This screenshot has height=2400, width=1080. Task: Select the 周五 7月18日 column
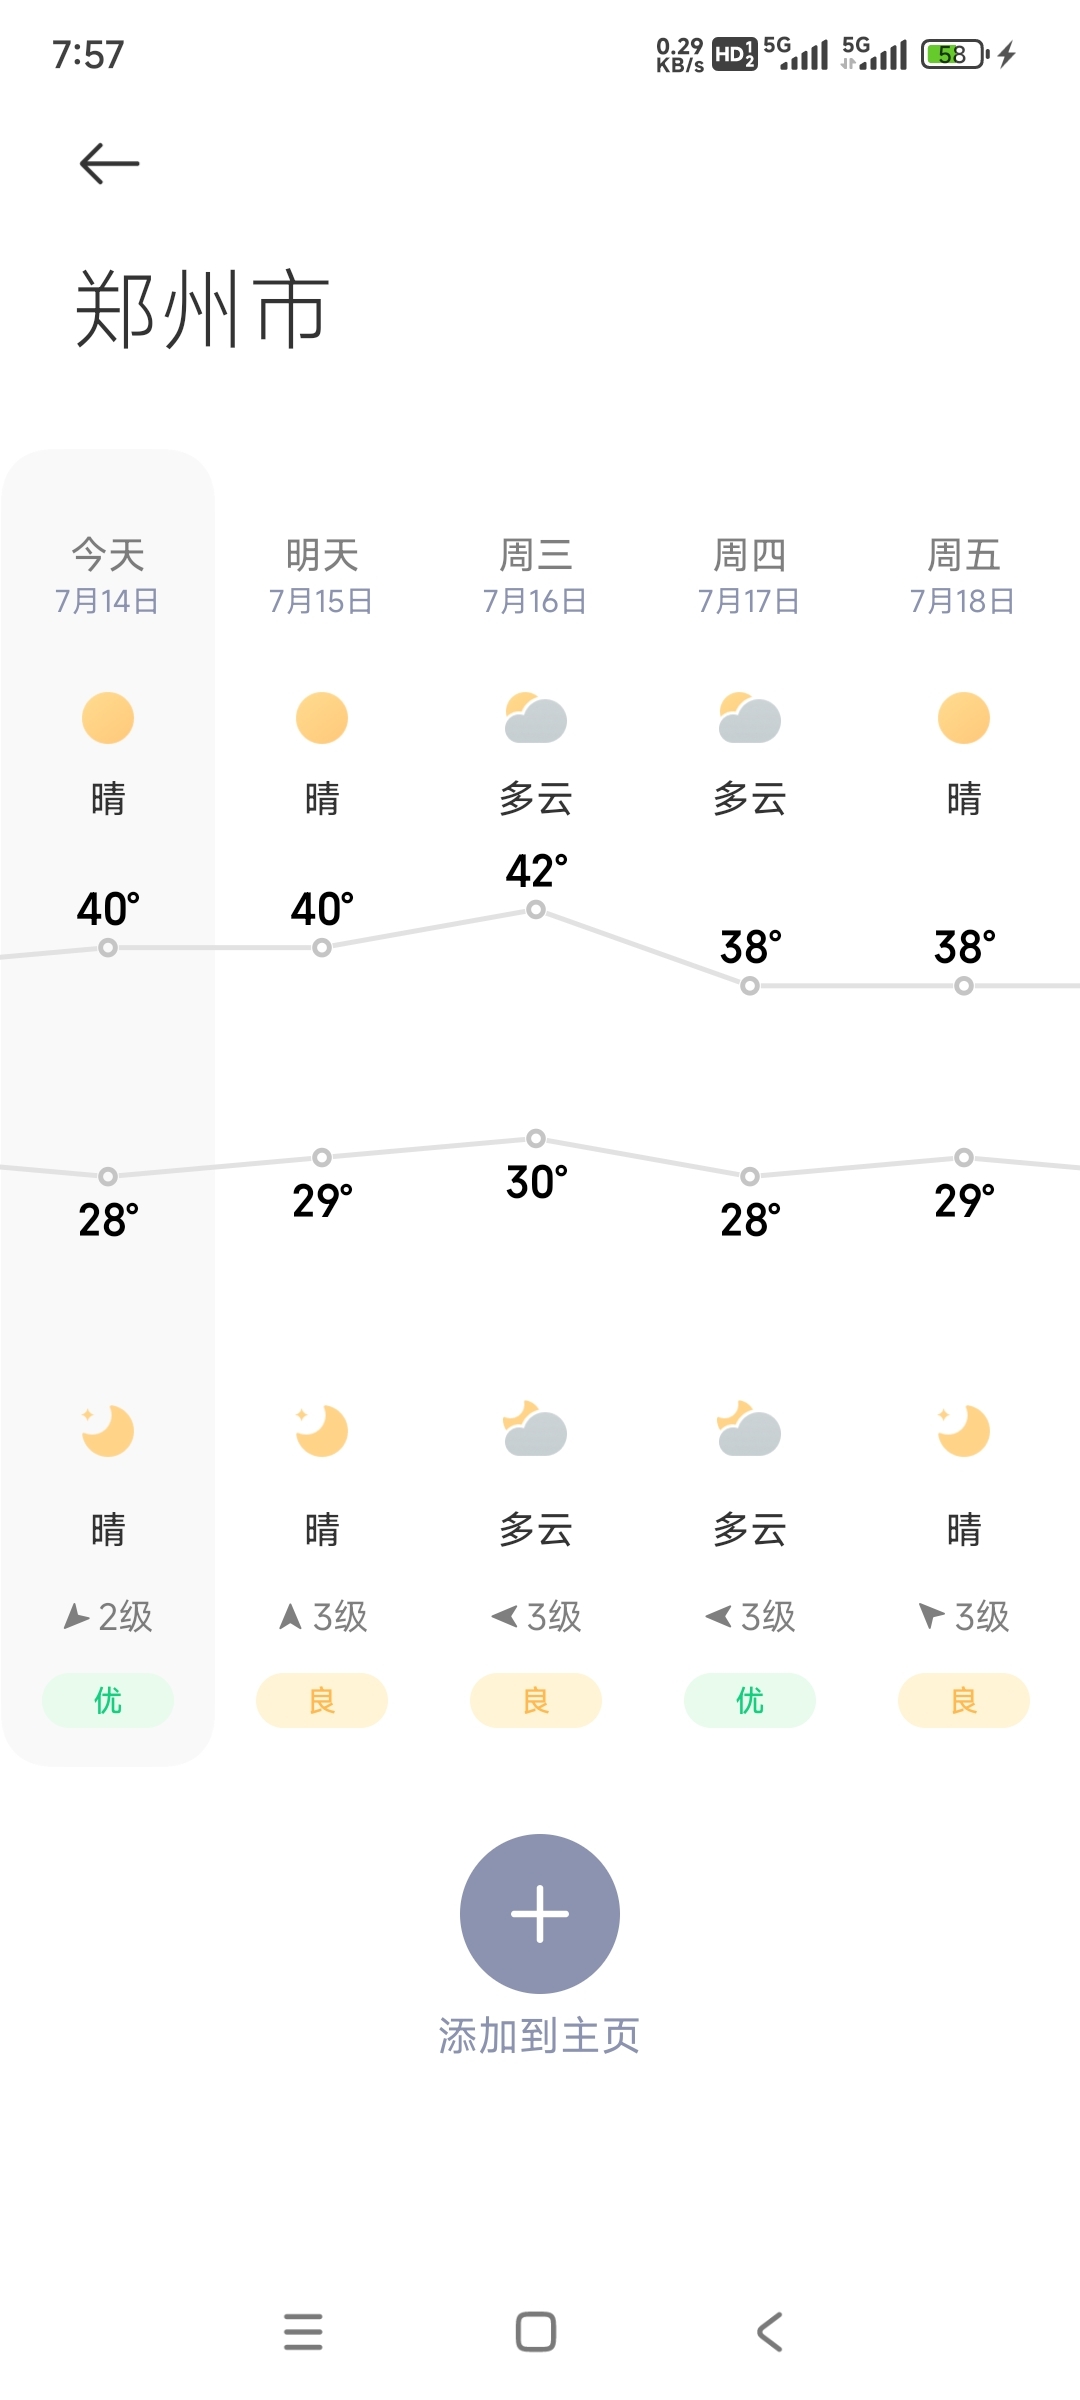click(963, 1107)
